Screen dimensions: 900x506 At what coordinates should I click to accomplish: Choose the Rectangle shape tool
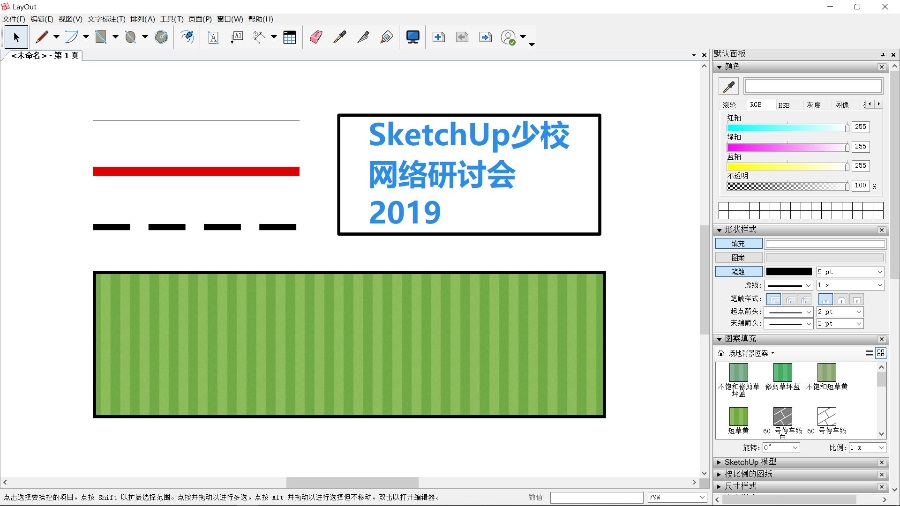101,37
